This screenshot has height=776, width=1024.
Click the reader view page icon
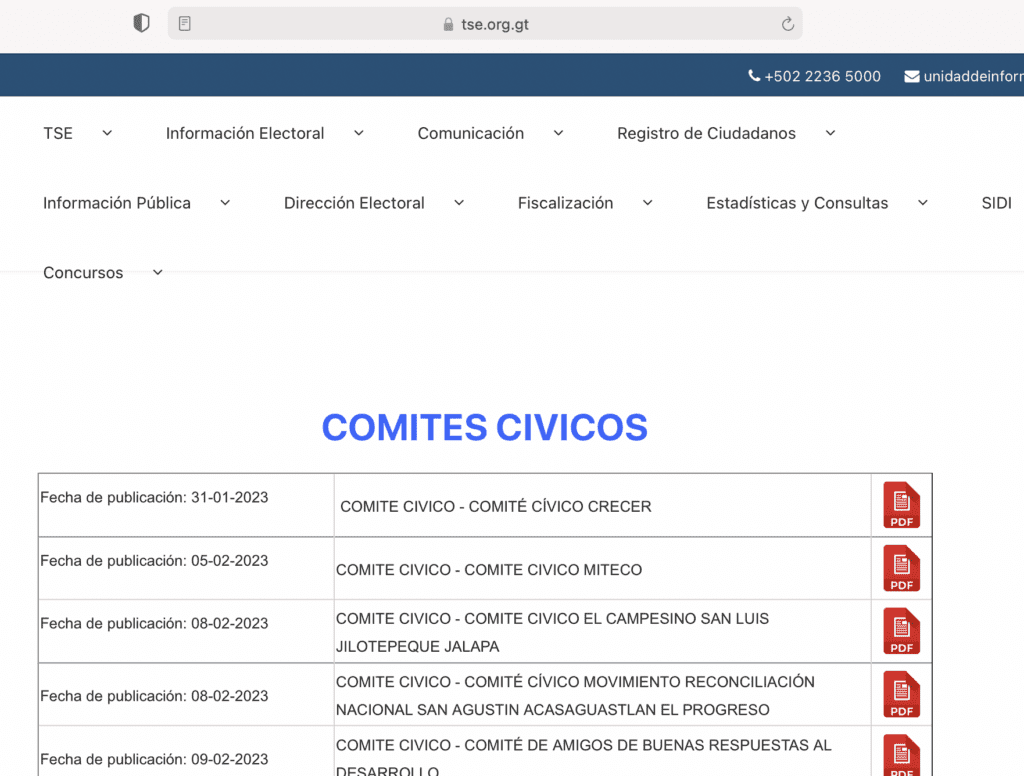point(185,24)
